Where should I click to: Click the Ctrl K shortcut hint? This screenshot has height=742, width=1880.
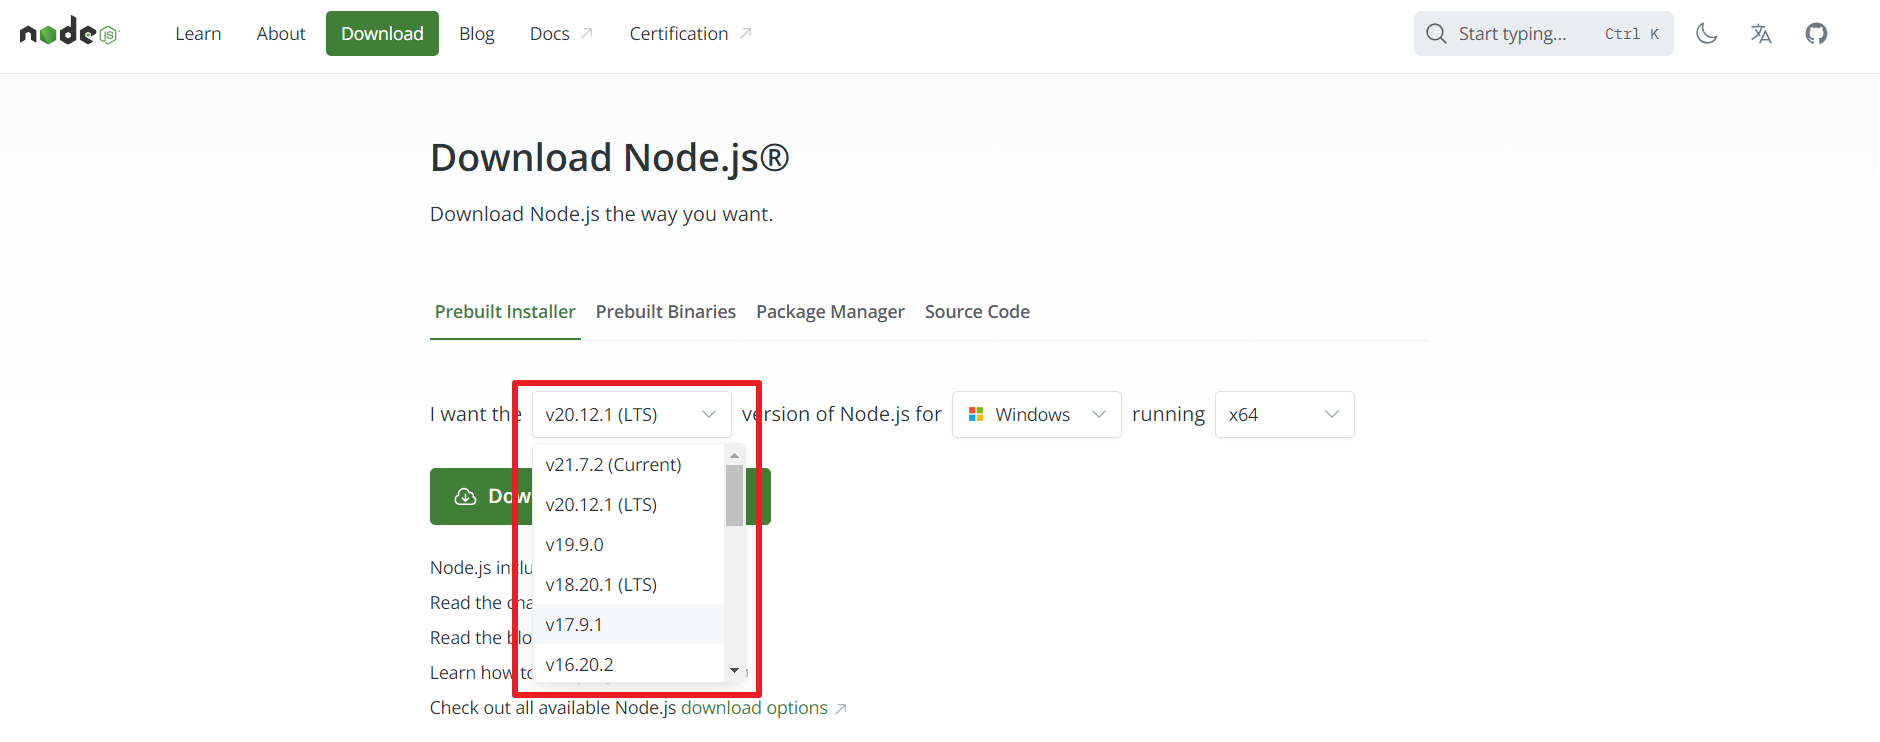click(1632, 34)
